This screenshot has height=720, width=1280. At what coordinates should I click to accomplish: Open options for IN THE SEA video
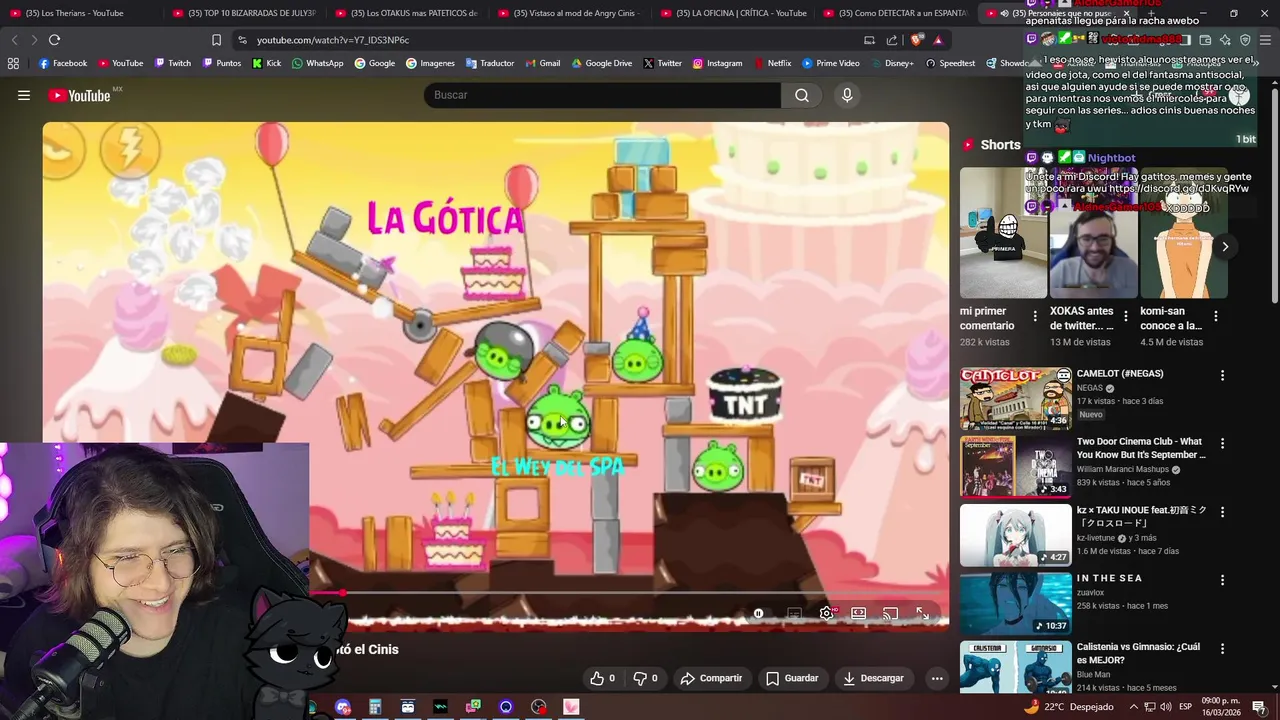[x=1222, y=580]
